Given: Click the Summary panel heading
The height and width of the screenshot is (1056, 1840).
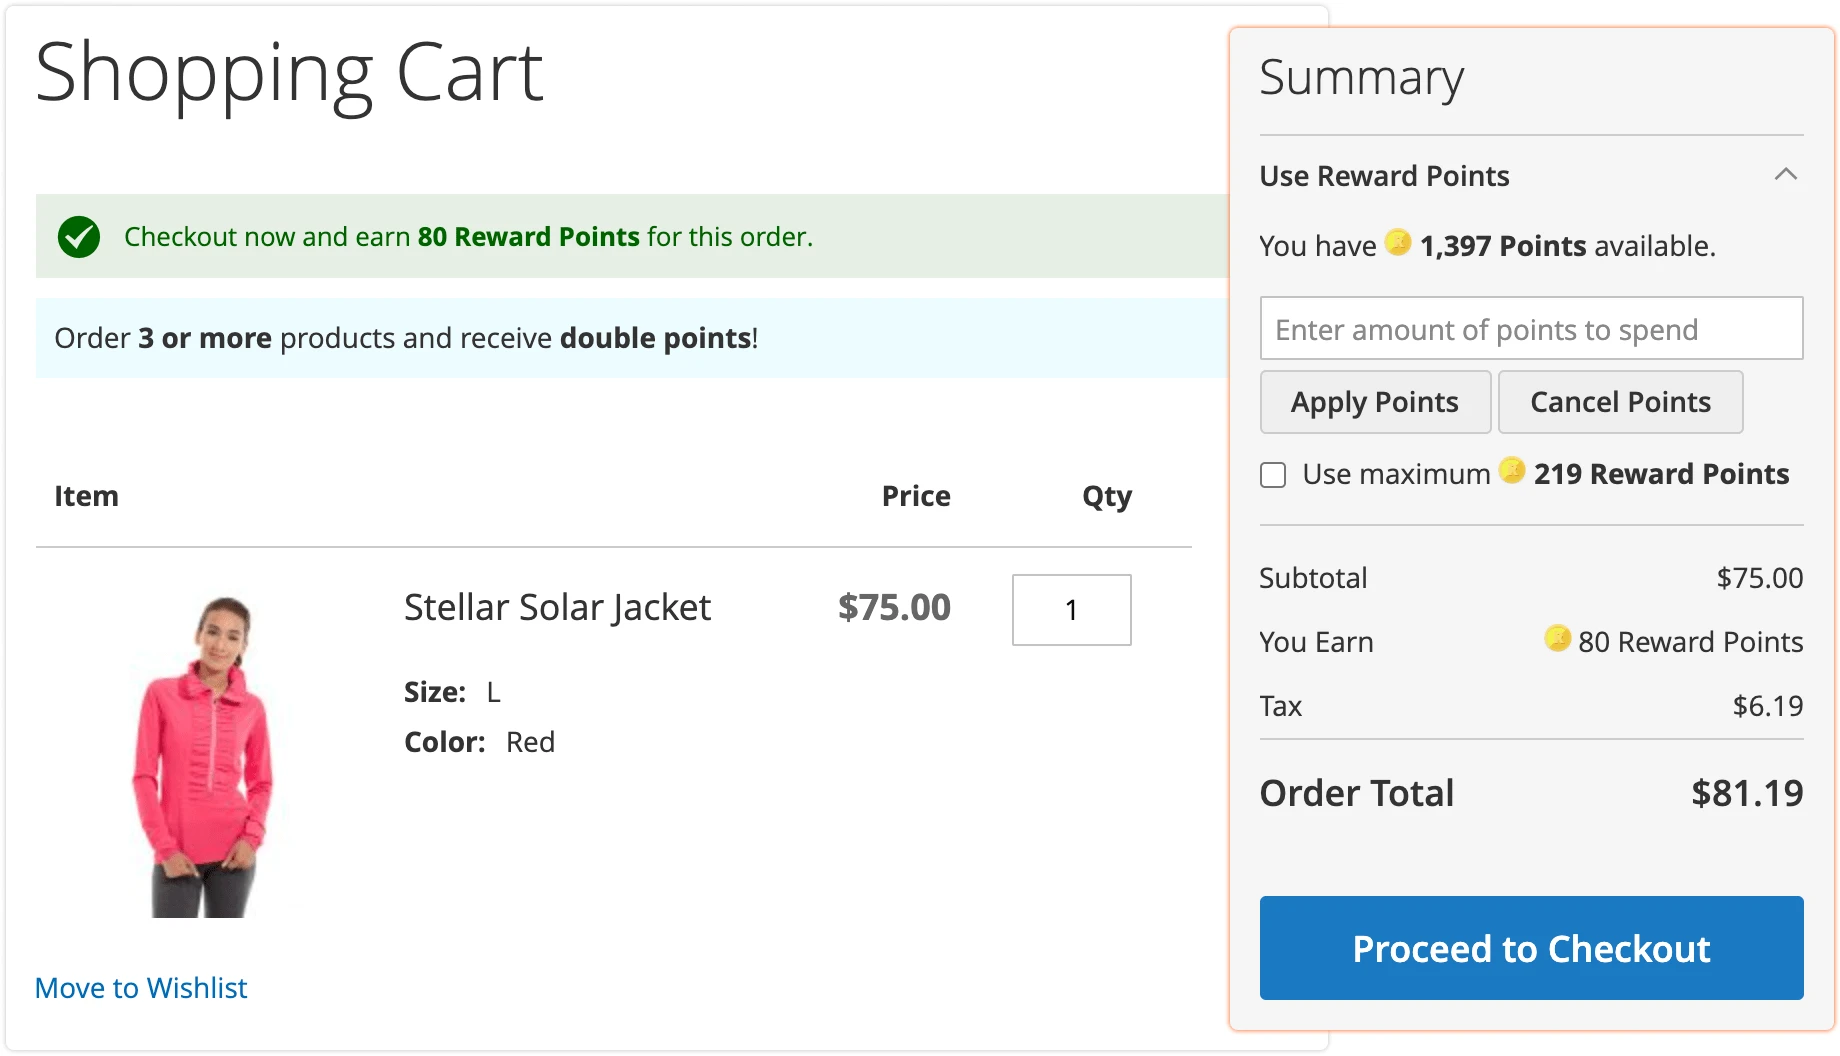Looking at the screenshot, I should (x=1362, y=77).
